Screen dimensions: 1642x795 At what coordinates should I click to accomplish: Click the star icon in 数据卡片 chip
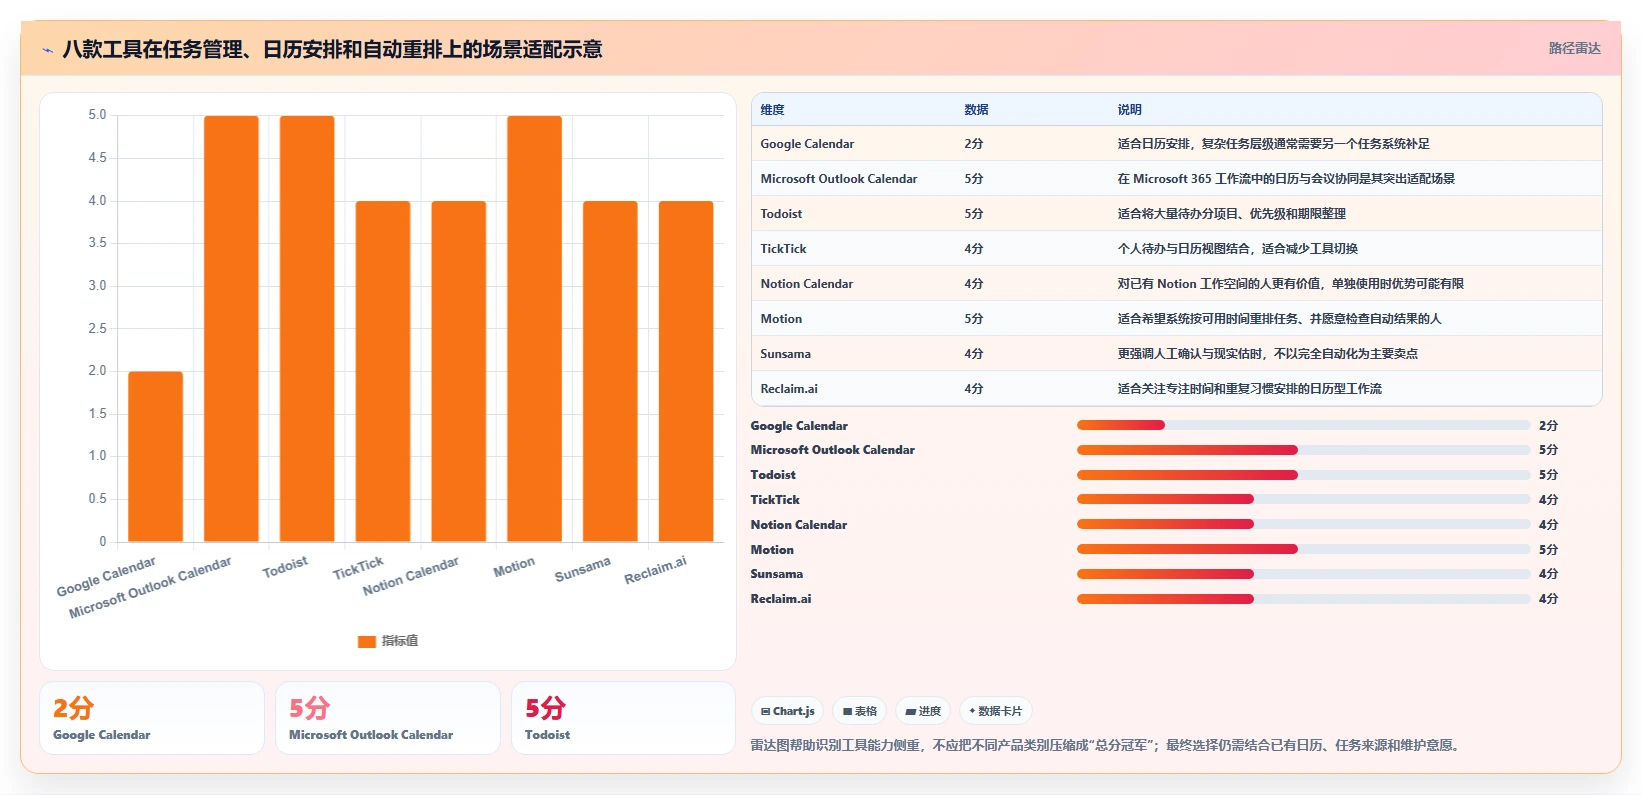click(x=972, y=711)
